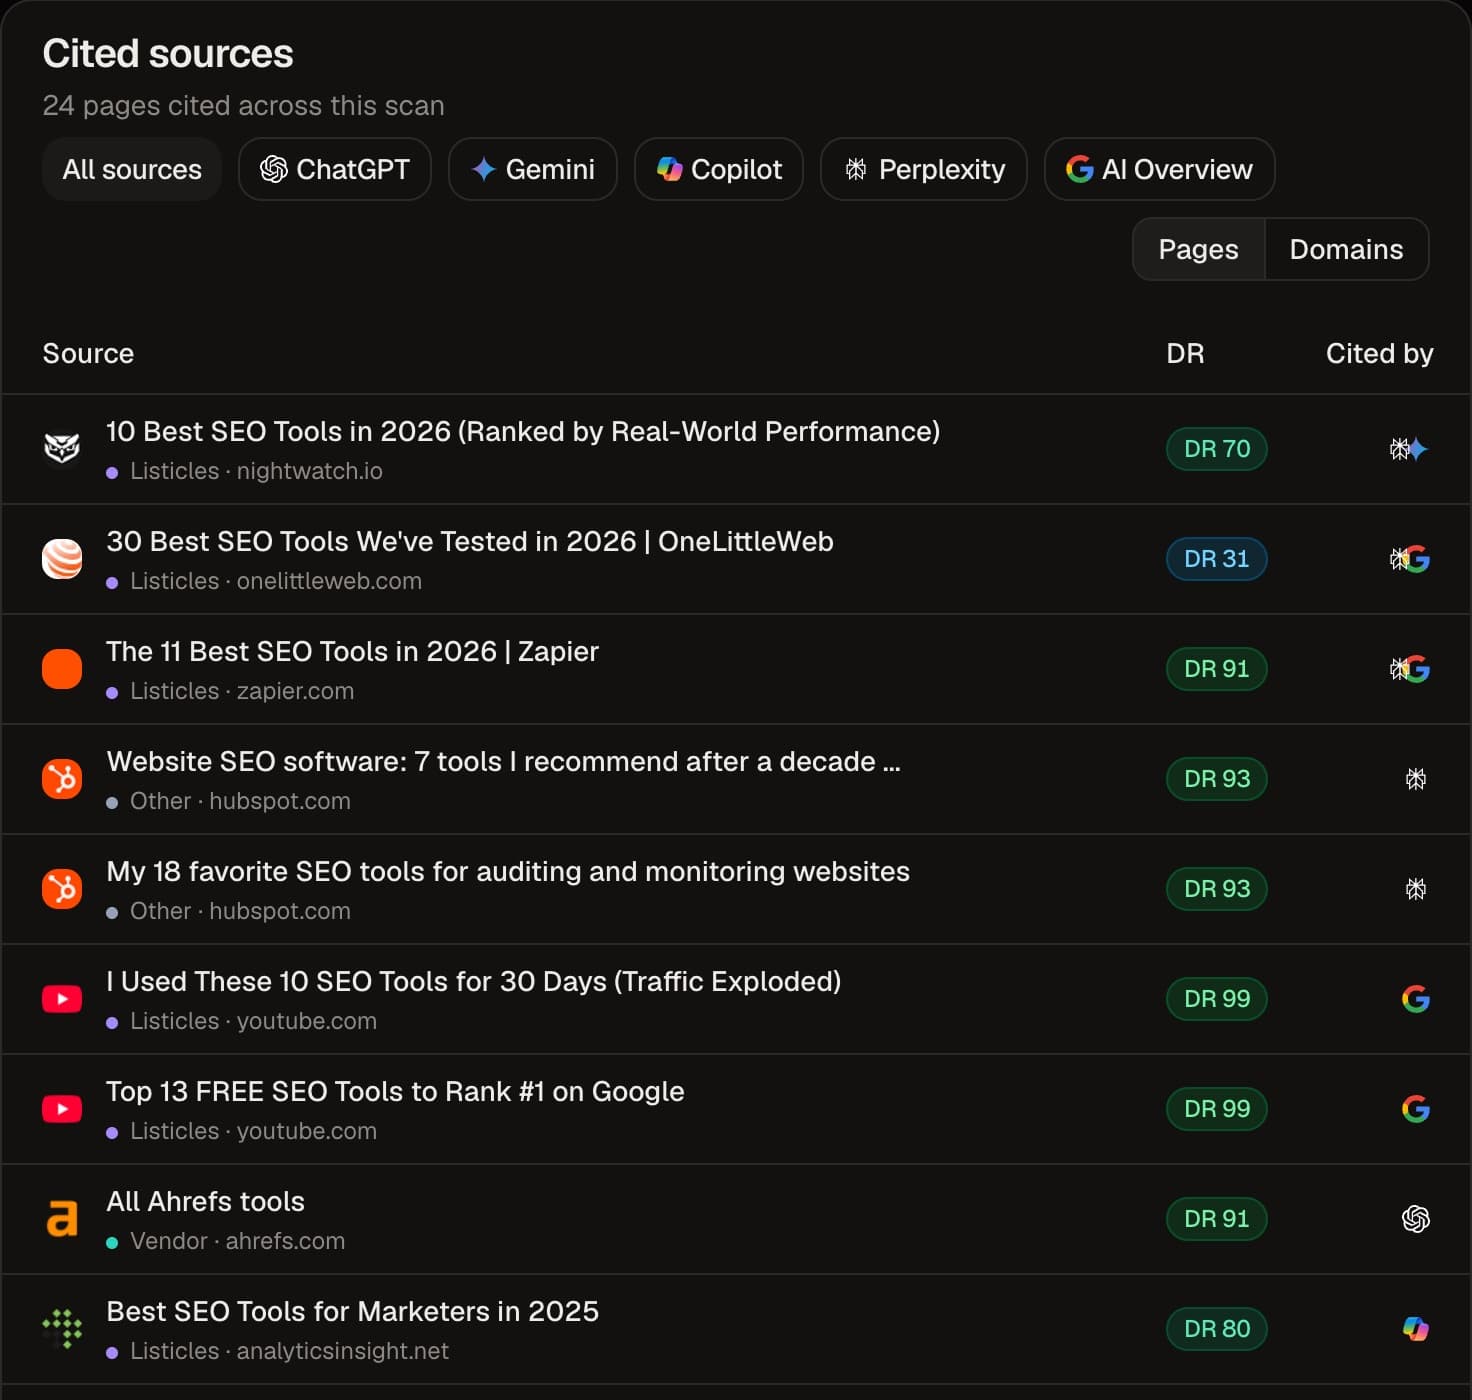
Task: Select the All sources filter
Action: (x=132, y=169)
